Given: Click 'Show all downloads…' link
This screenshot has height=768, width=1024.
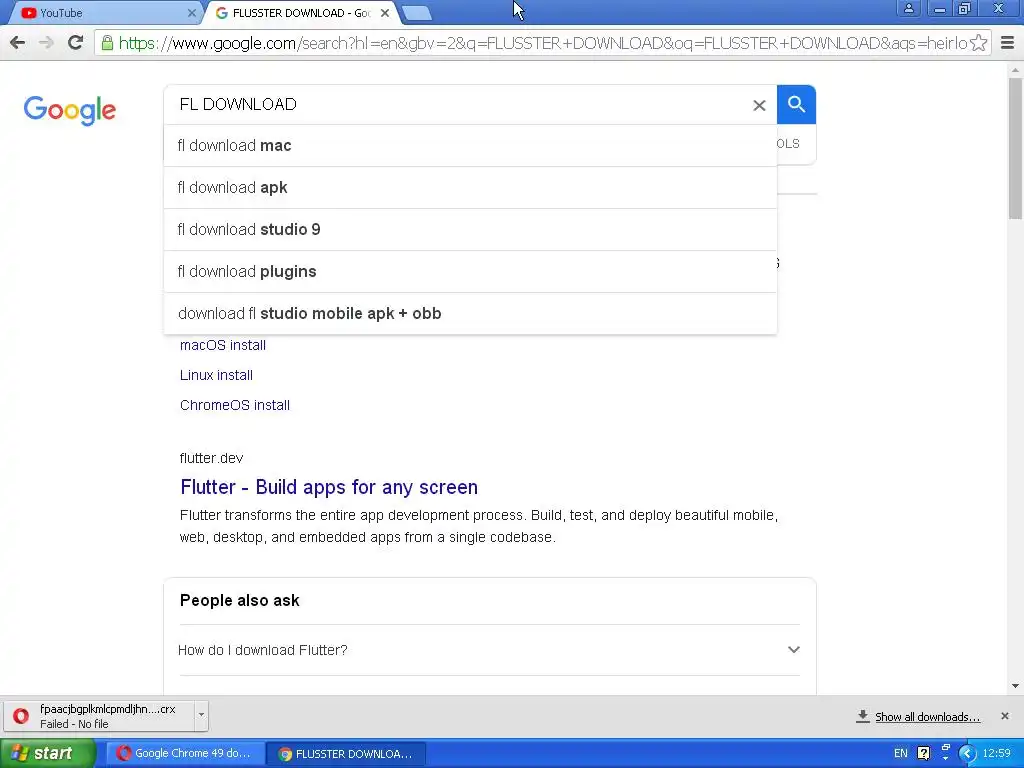Looking at the screenshot, I should click(x=927, y=717).
